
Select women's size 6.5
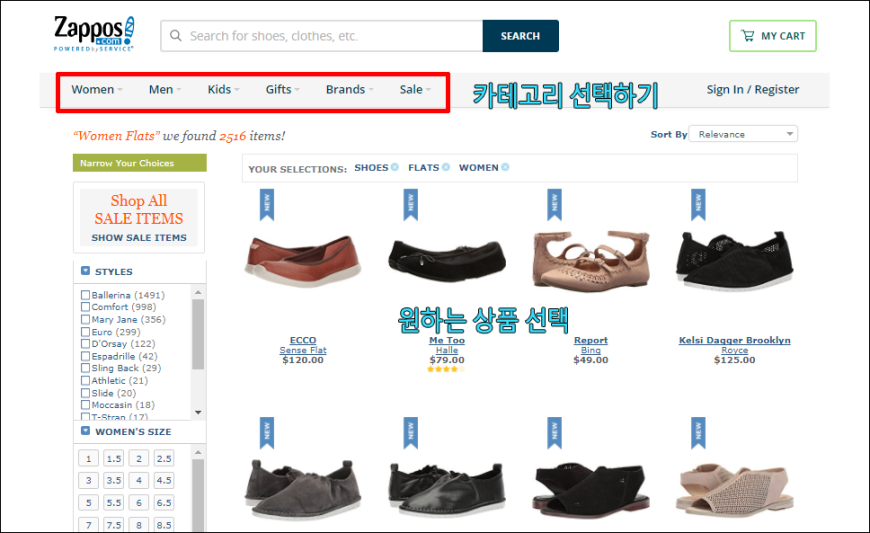[x=164, y=502]
